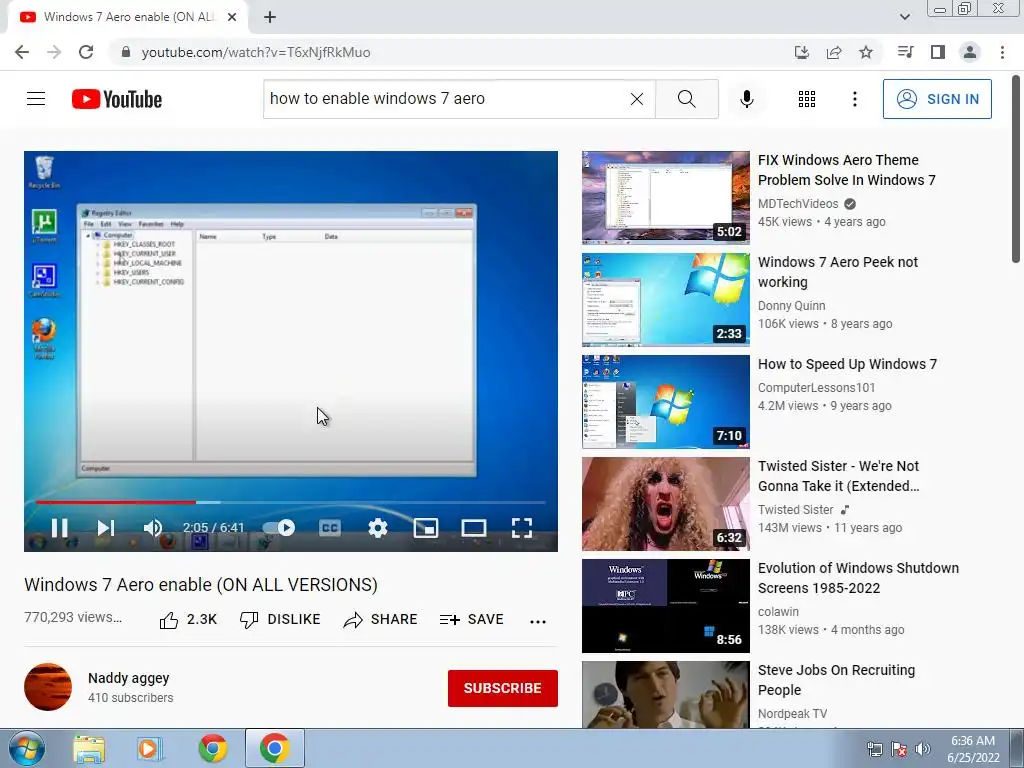Open Chrome's three-dot menu
This screenshot has height=768, width=1024.
(1002, 52)
